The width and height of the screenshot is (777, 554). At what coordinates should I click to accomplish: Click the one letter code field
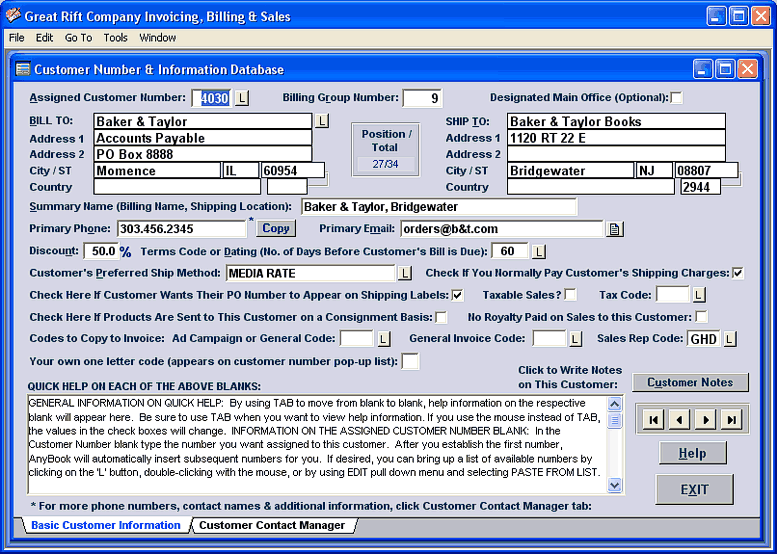point(410,361)
